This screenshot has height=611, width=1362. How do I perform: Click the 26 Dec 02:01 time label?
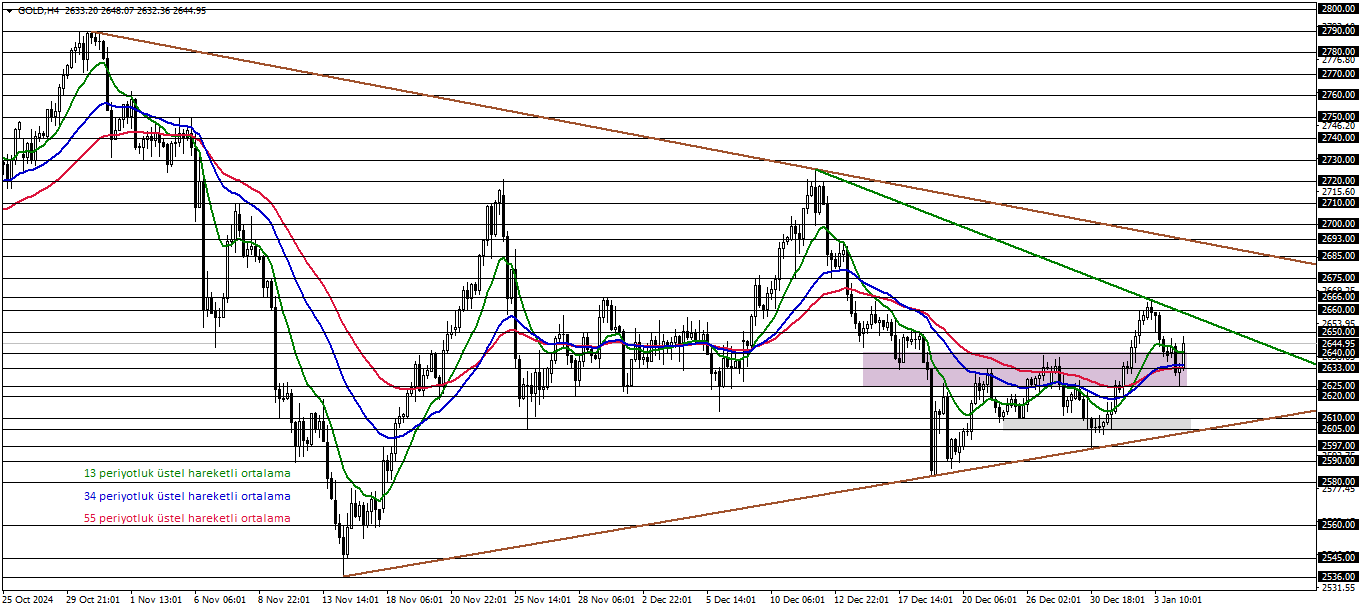coord(1053,600)
